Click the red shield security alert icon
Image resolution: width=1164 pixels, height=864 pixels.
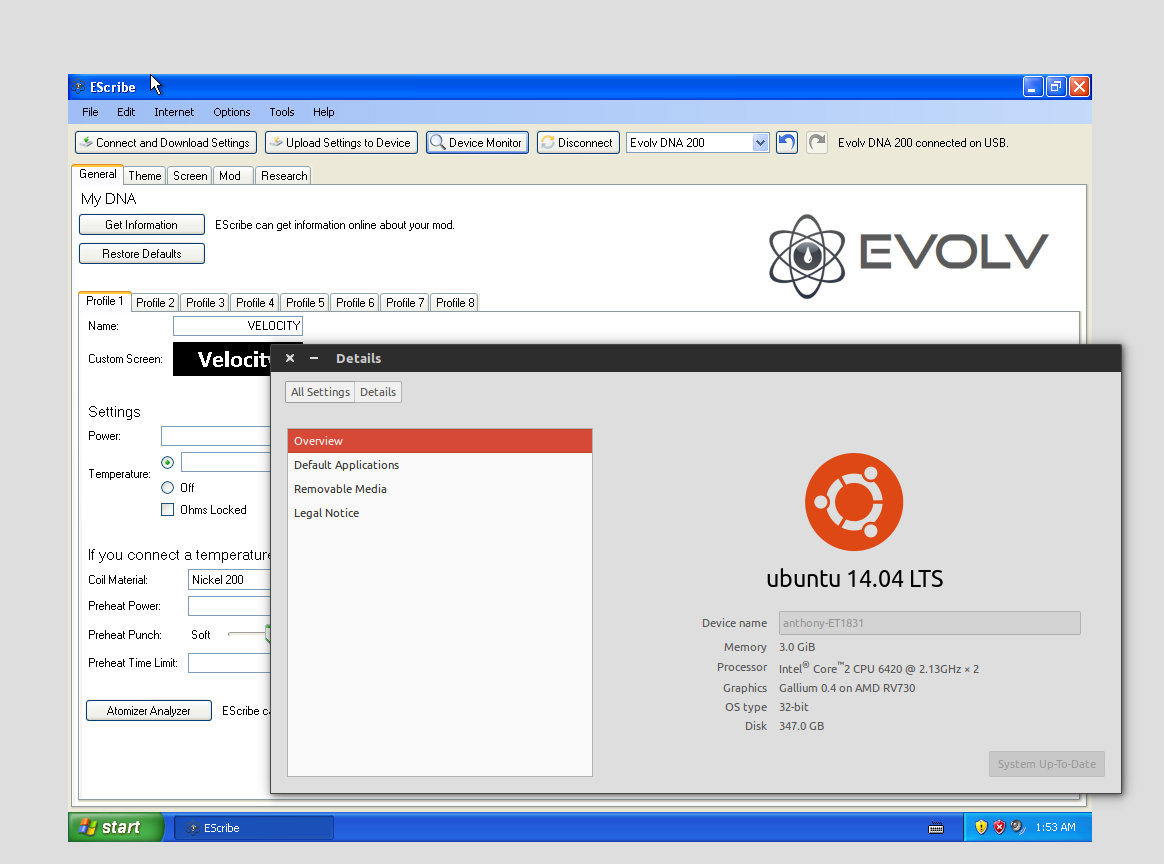click(999, 827)
